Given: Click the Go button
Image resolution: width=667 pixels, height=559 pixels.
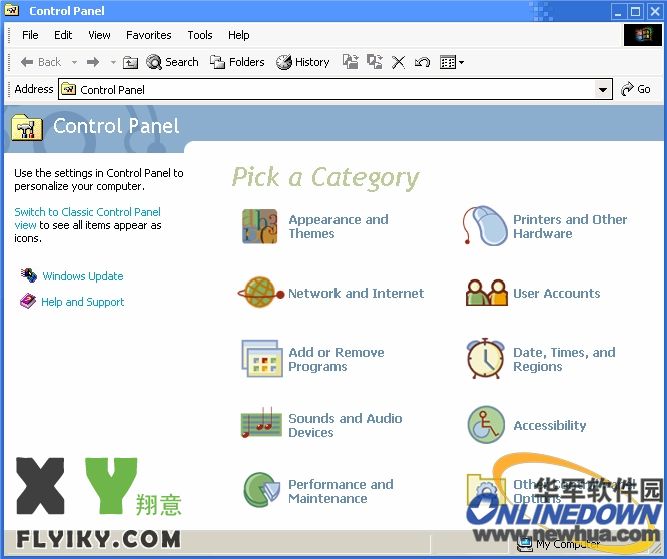Looking at the screenshot, I should [636, 89].
